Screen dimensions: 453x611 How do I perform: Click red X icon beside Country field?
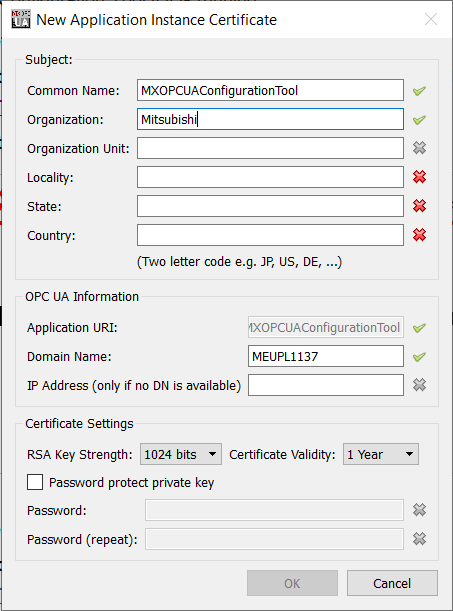tap(419, 235)
